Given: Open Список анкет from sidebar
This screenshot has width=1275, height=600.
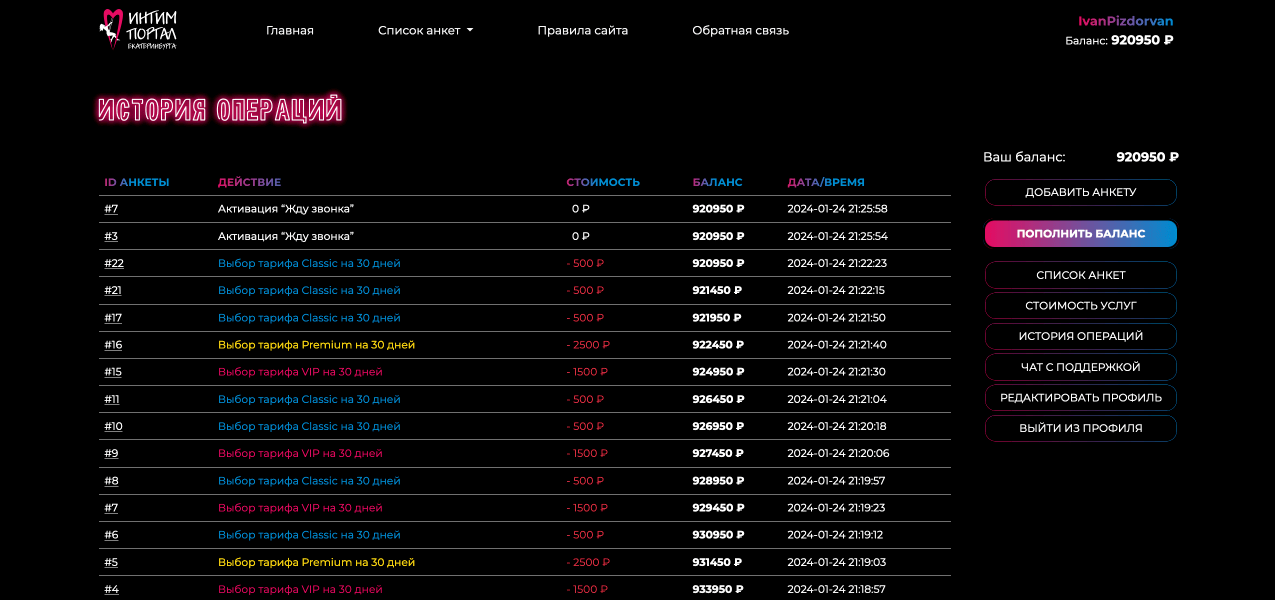Looking at the screenshot, I should point(1080,275).
